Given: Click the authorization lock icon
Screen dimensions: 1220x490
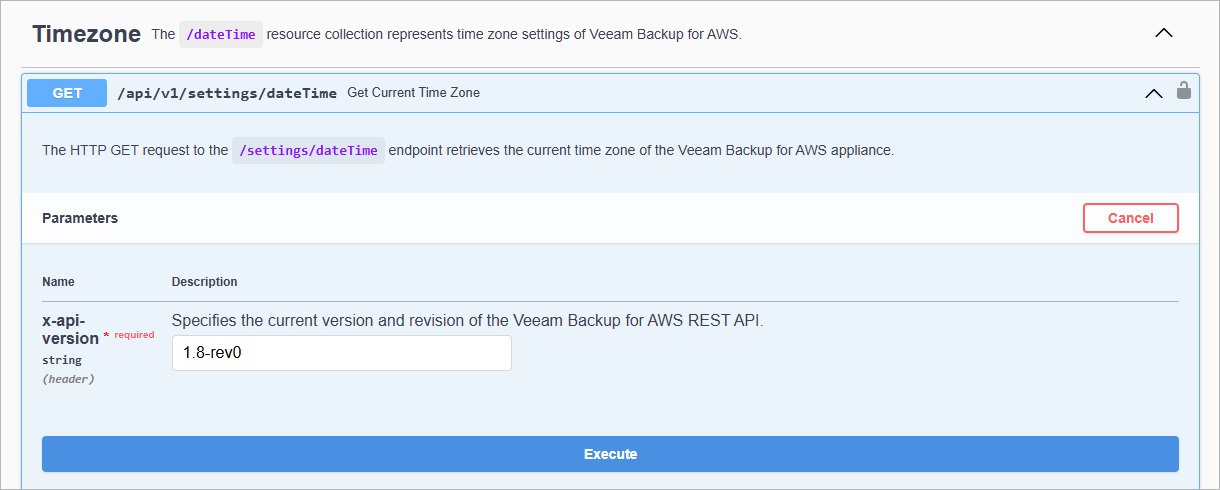Looking at the screenshot, I should (1183, 90).
